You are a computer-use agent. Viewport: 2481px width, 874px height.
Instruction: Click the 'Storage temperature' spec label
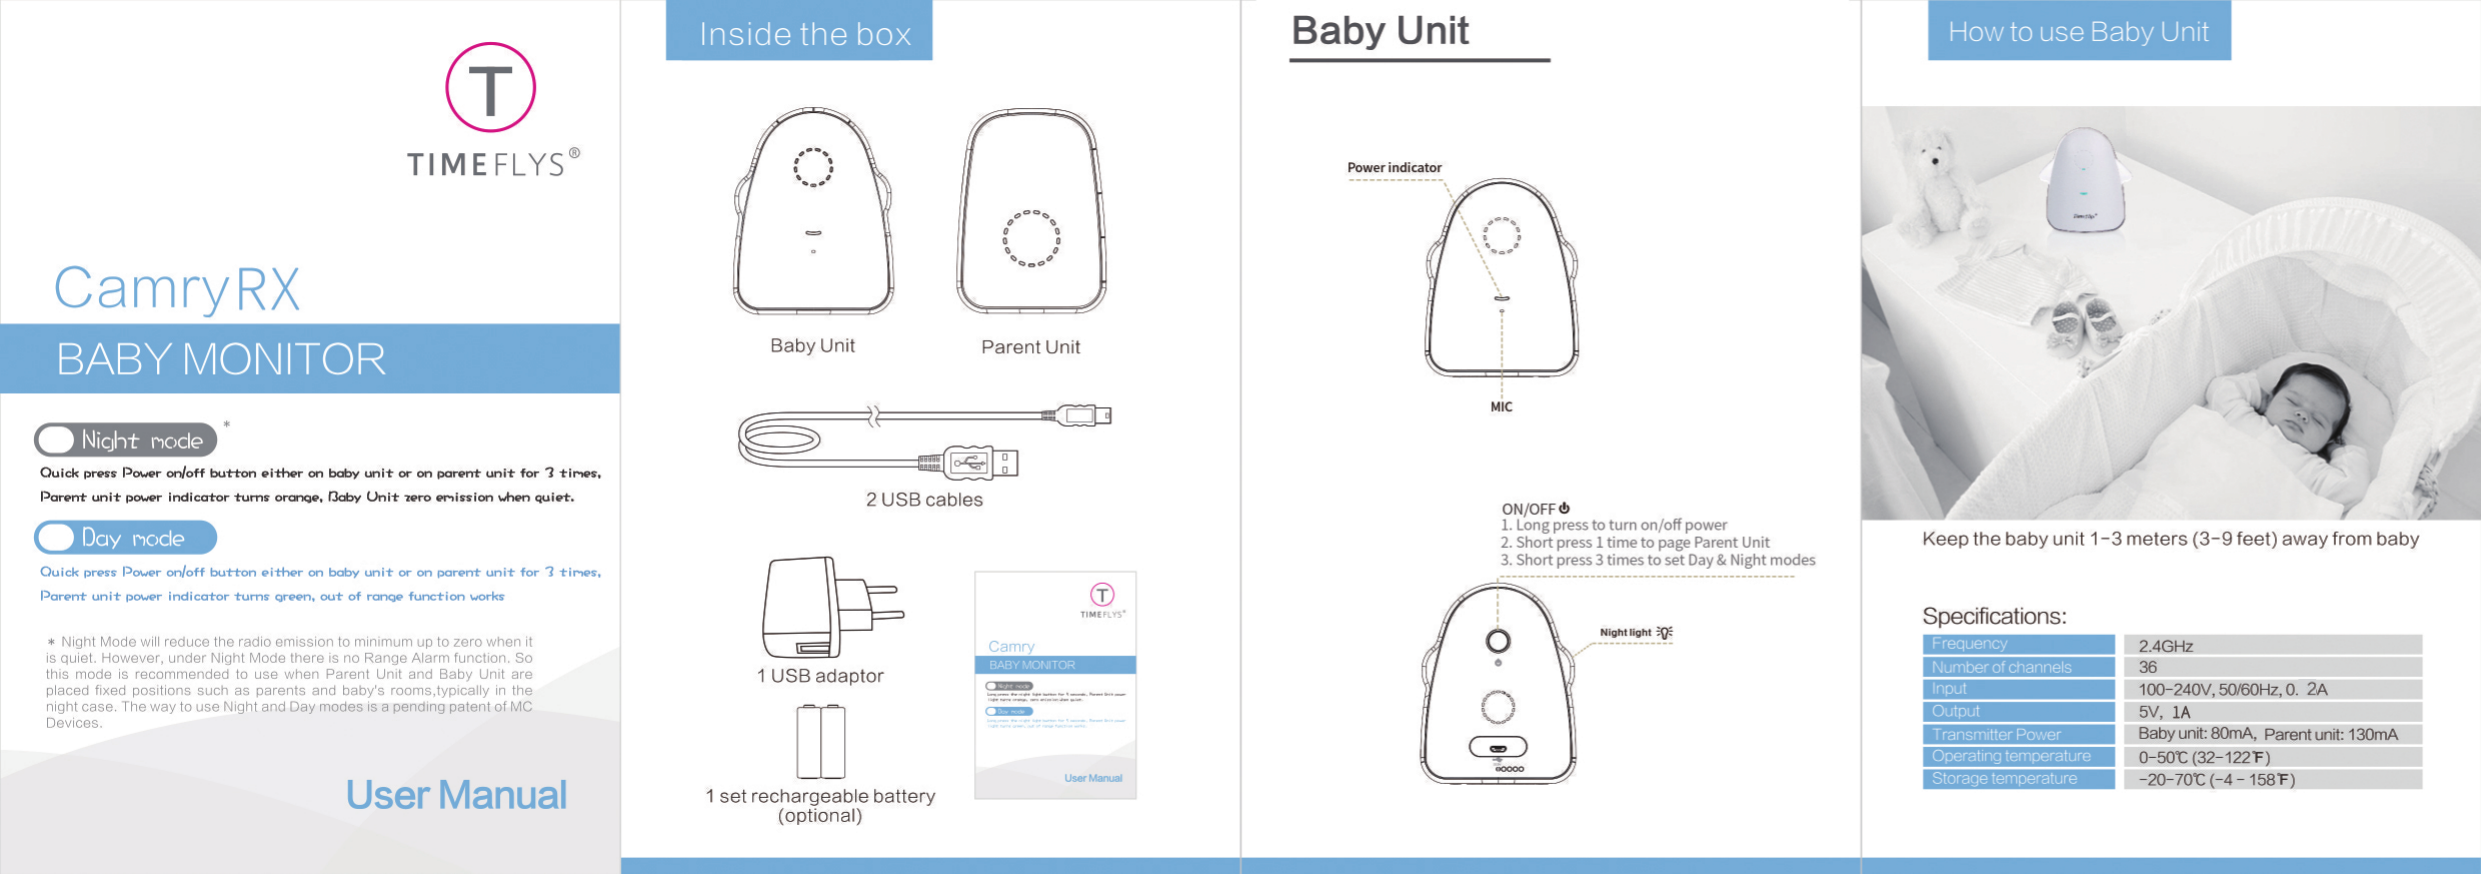point(2018,779)
